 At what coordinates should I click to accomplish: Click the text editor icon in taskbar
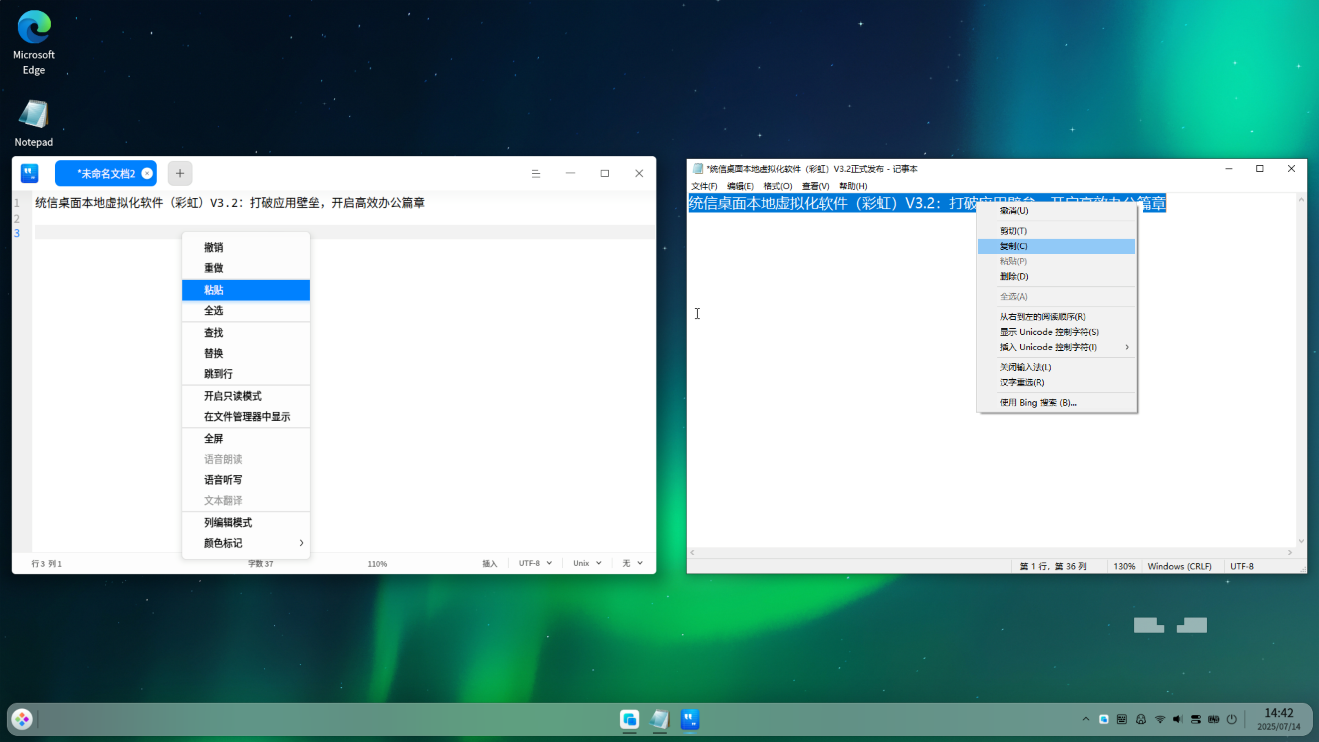click(690, 719)
